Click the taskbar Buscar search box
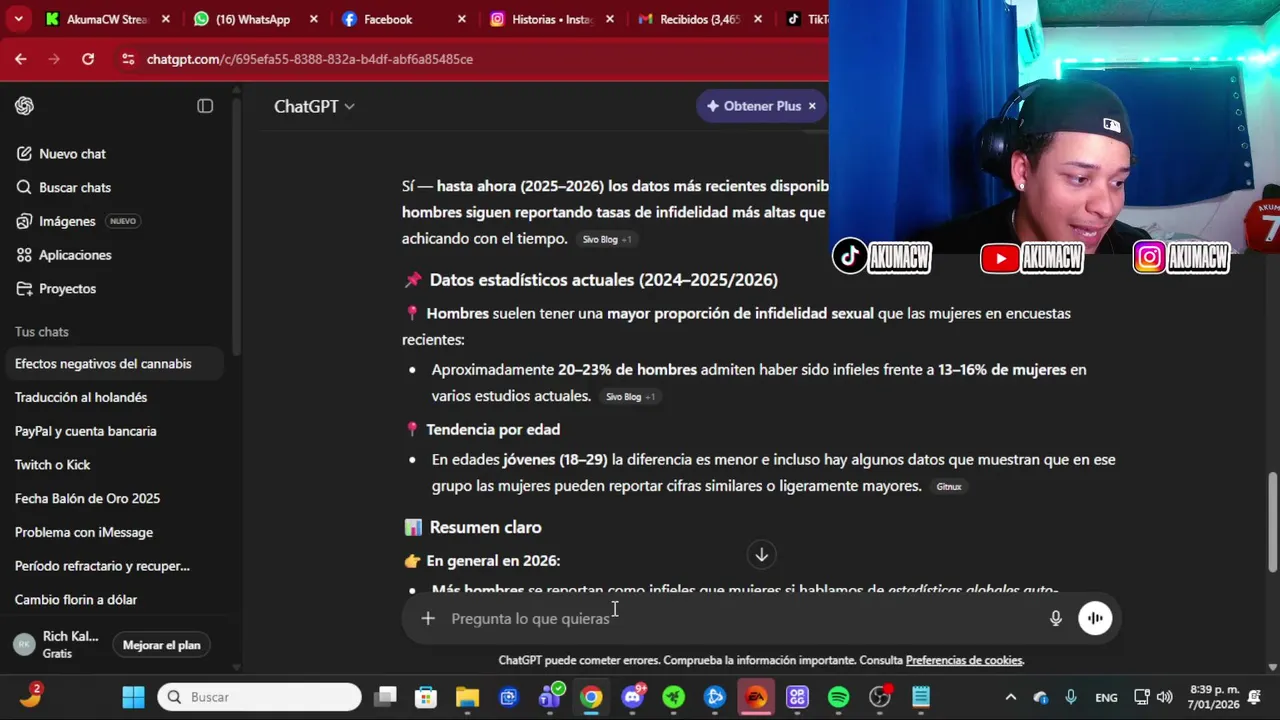 (259, 697)
